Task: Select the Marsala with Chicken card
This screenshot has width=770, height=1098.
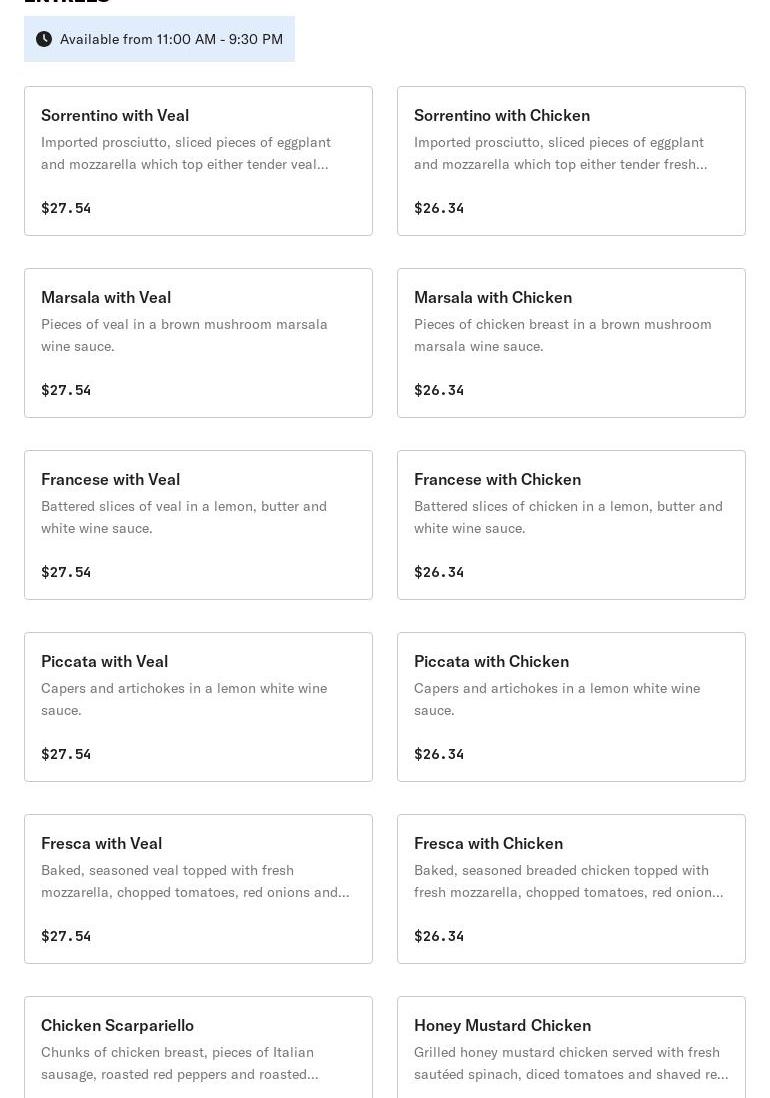Action: (571, 343)
